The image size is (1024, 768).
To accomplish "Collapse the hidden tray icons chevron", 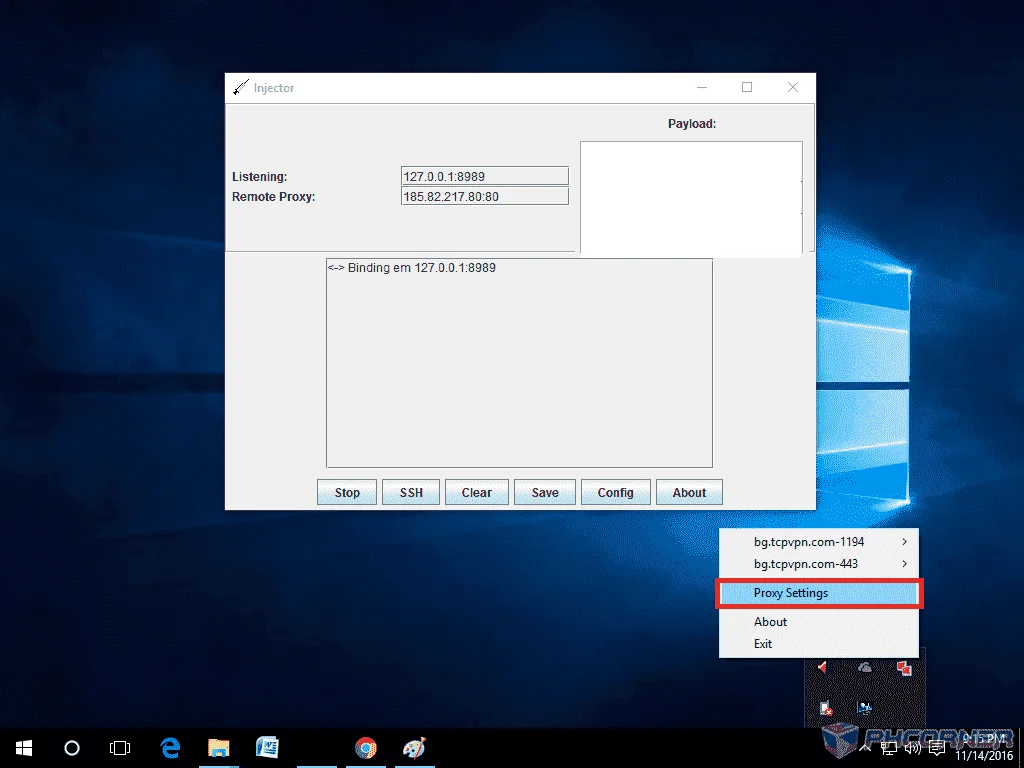I will click(x=865, y=748).
